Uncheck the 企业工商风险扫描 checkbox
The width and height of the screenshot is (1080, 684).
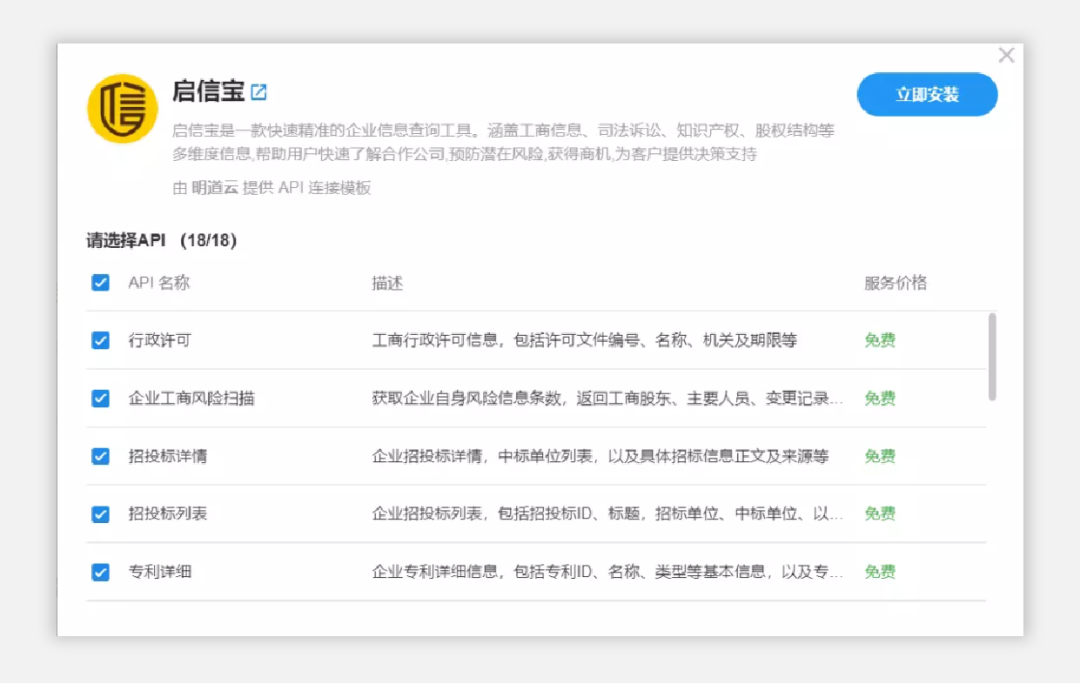pos(100,398)
